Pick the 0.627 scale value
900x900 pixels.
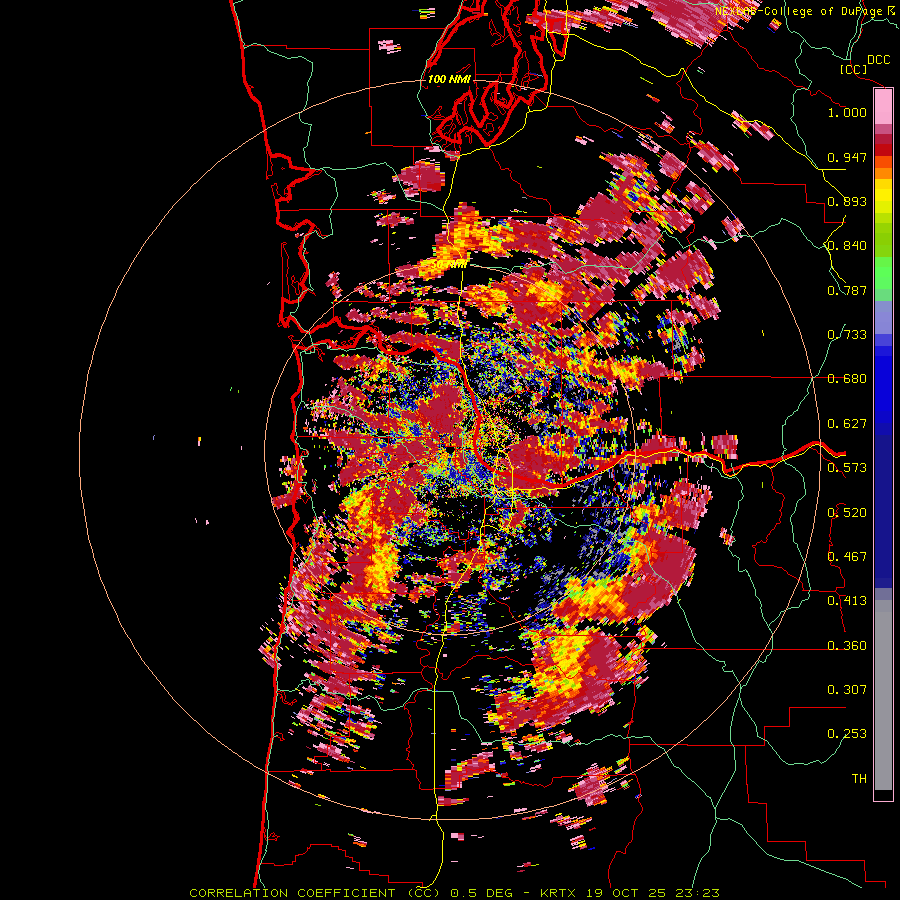point(847,424)
